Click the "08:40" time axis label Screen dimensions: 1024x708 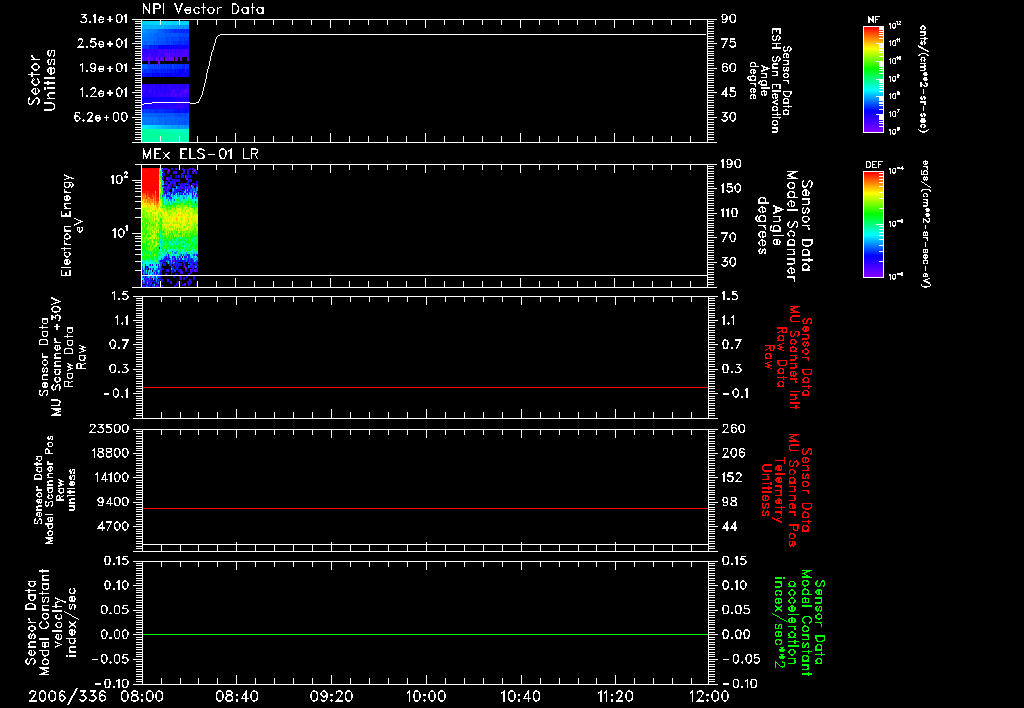pos(237,696)
